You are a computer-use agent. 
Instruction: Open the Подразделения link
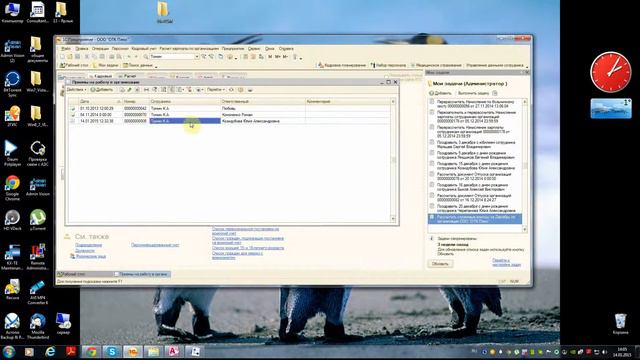(89, 245)
